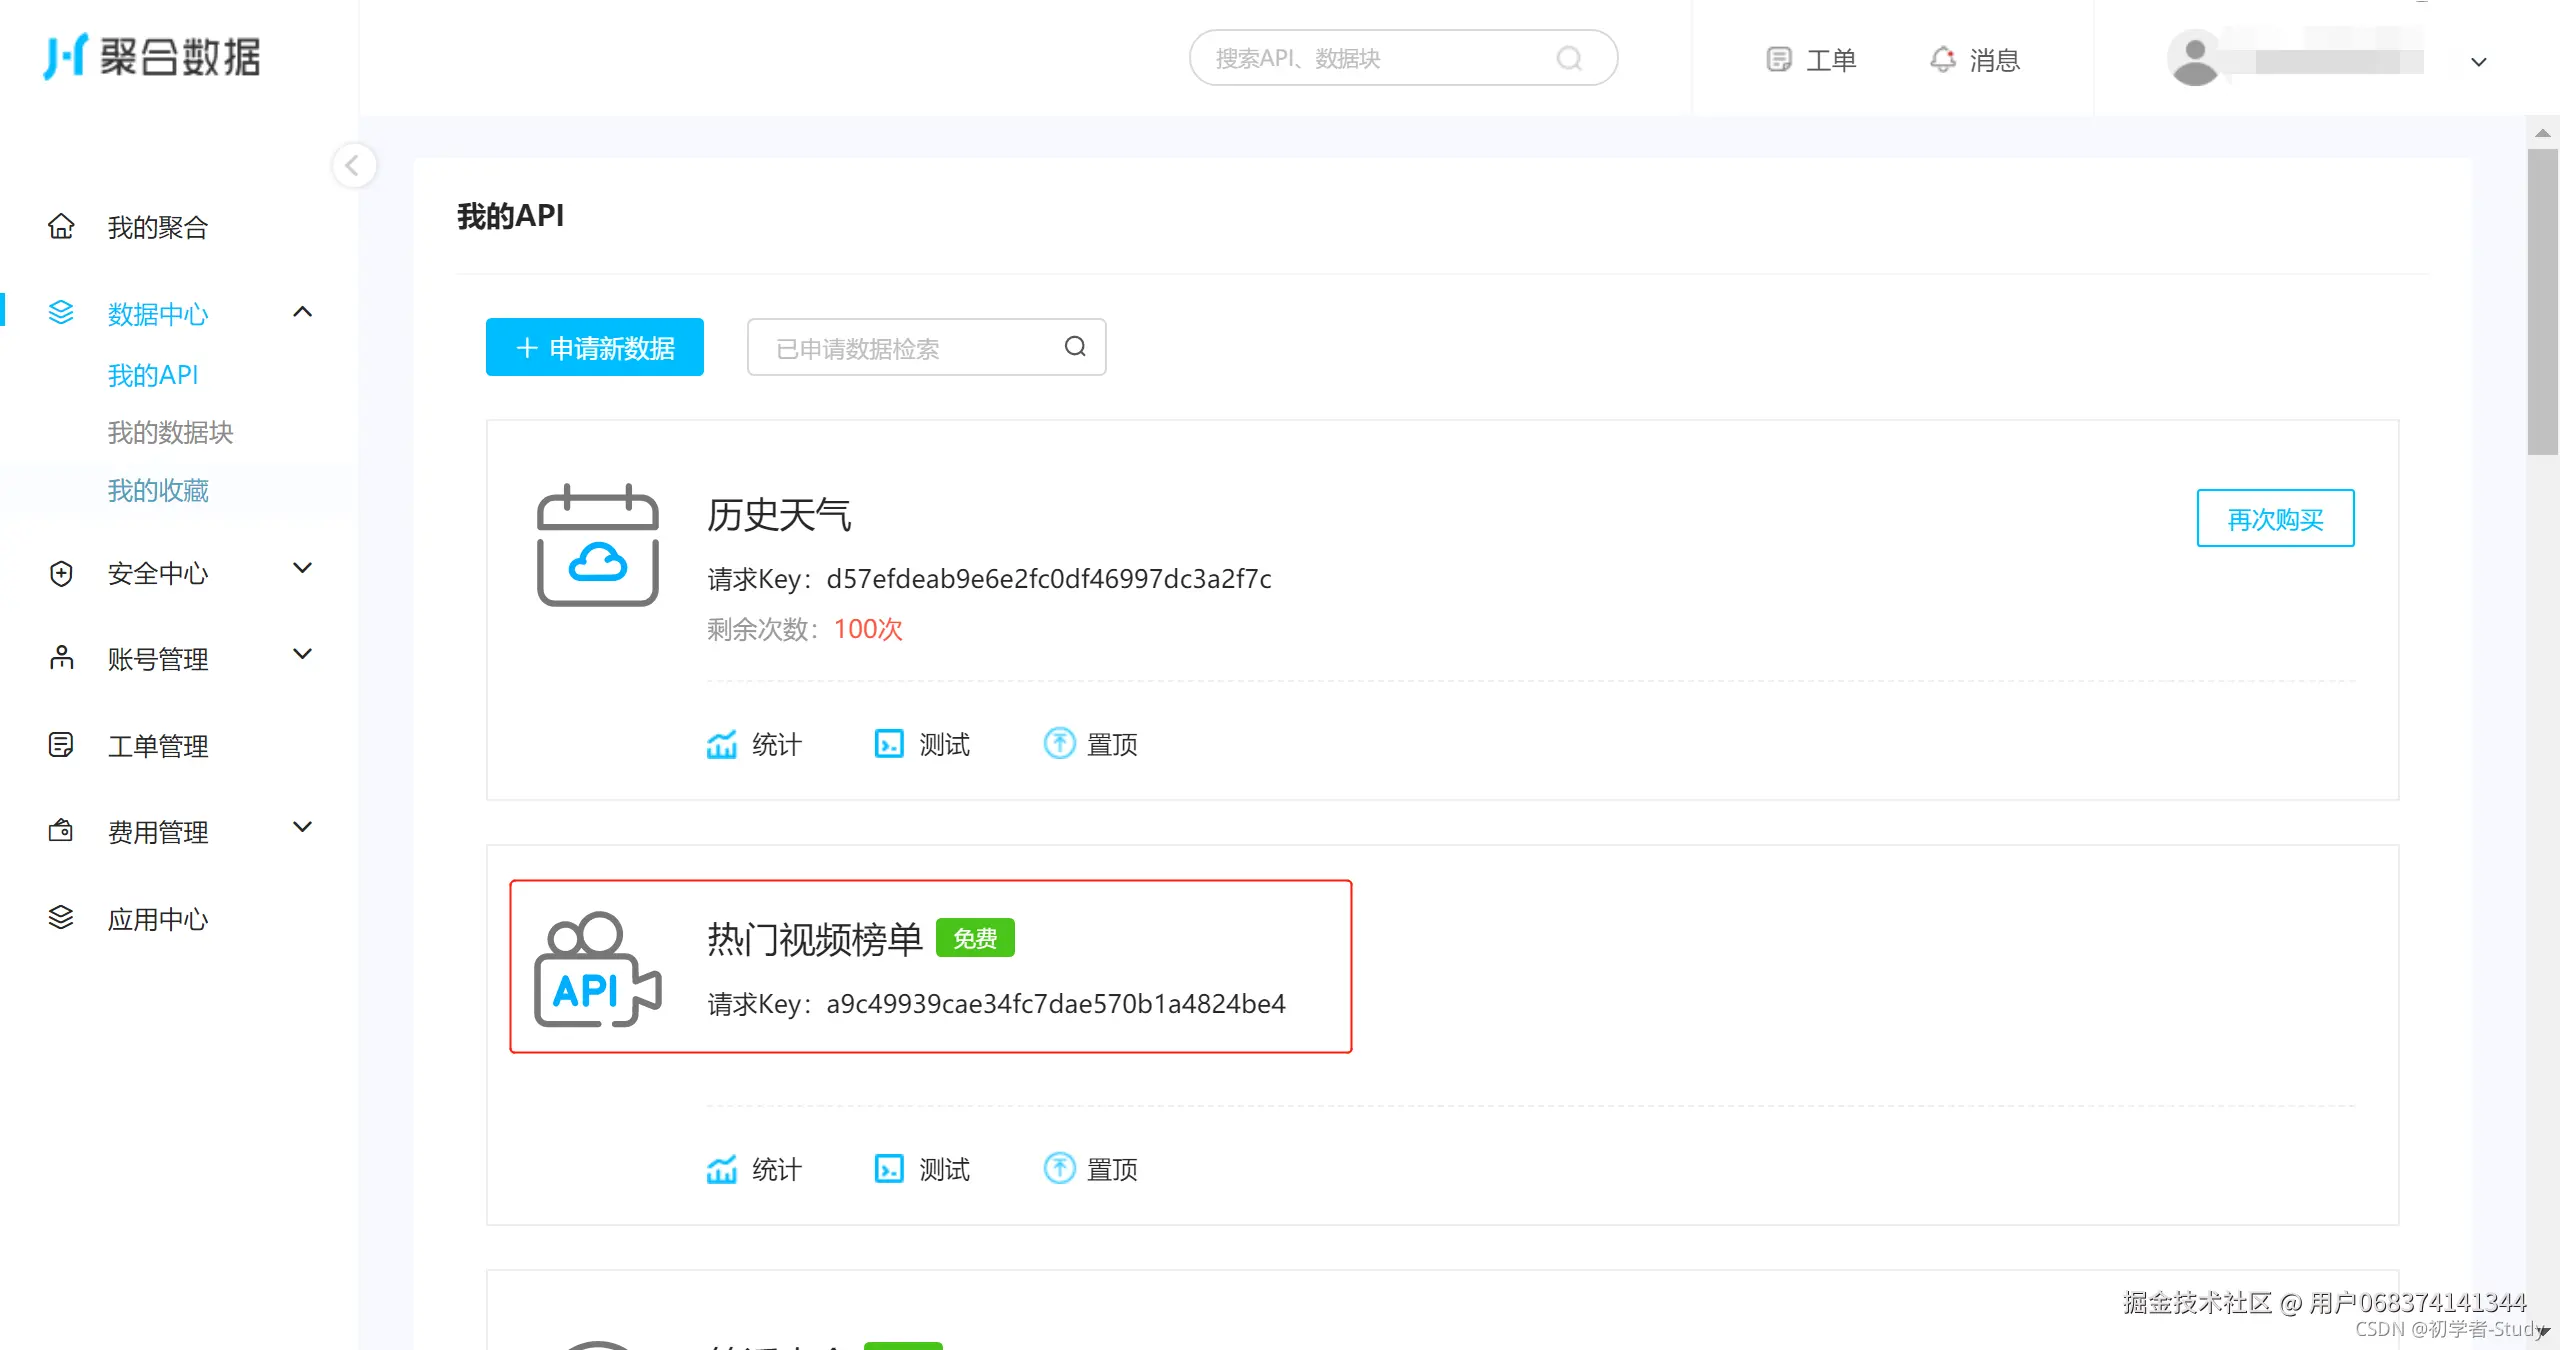Select 我的数据块 in the sidebar
Screen dimensions: 2560x1350
coord(170,432)
